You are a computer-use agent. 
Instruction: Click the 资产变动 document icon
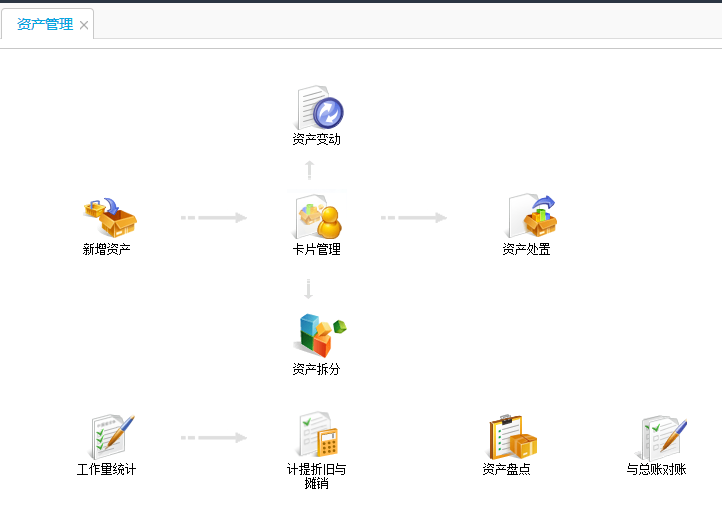pos(317,108)
